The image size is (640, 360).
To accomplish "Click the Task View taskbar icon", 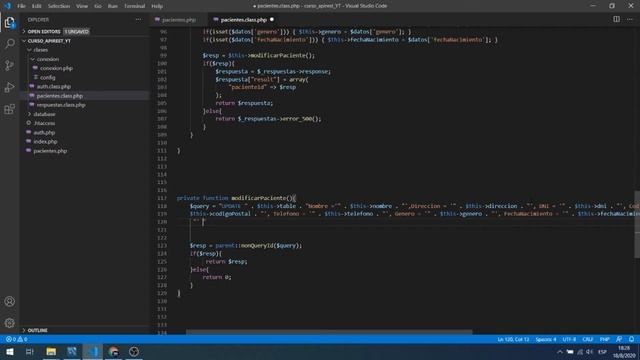I will tap(29, 351).
